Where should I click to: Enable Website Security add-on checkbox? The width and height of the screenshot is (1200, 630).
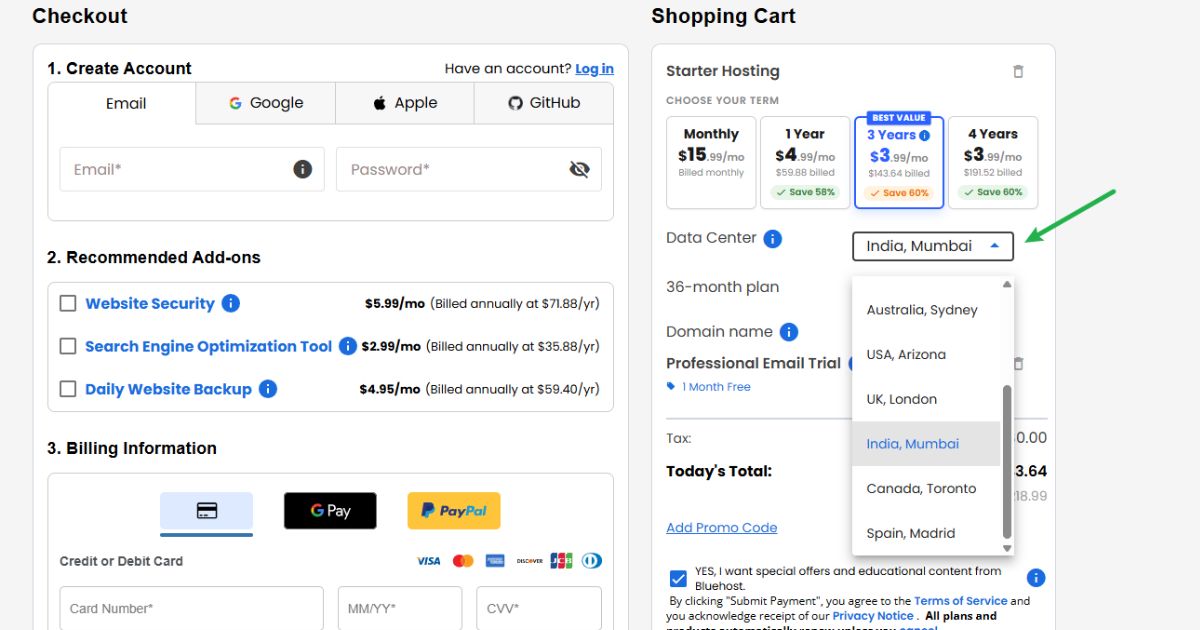pos(68,303)
